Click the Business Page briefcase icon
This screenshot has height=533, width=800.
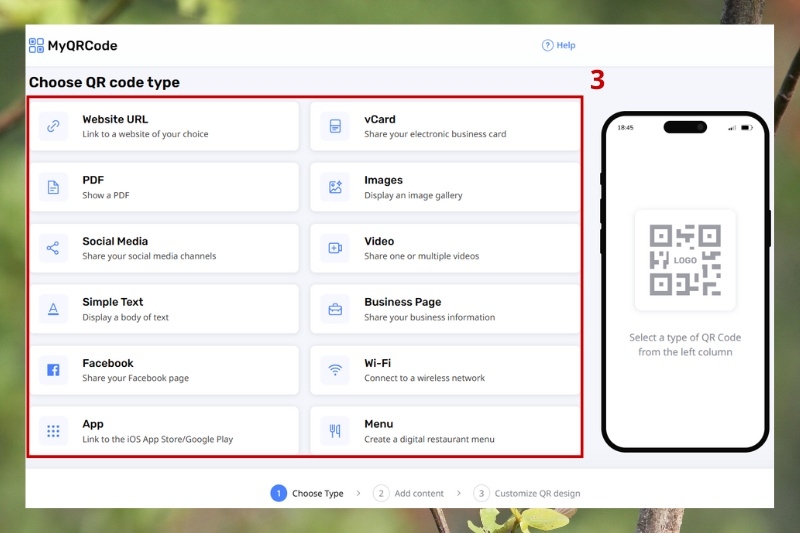click(335, 309)
